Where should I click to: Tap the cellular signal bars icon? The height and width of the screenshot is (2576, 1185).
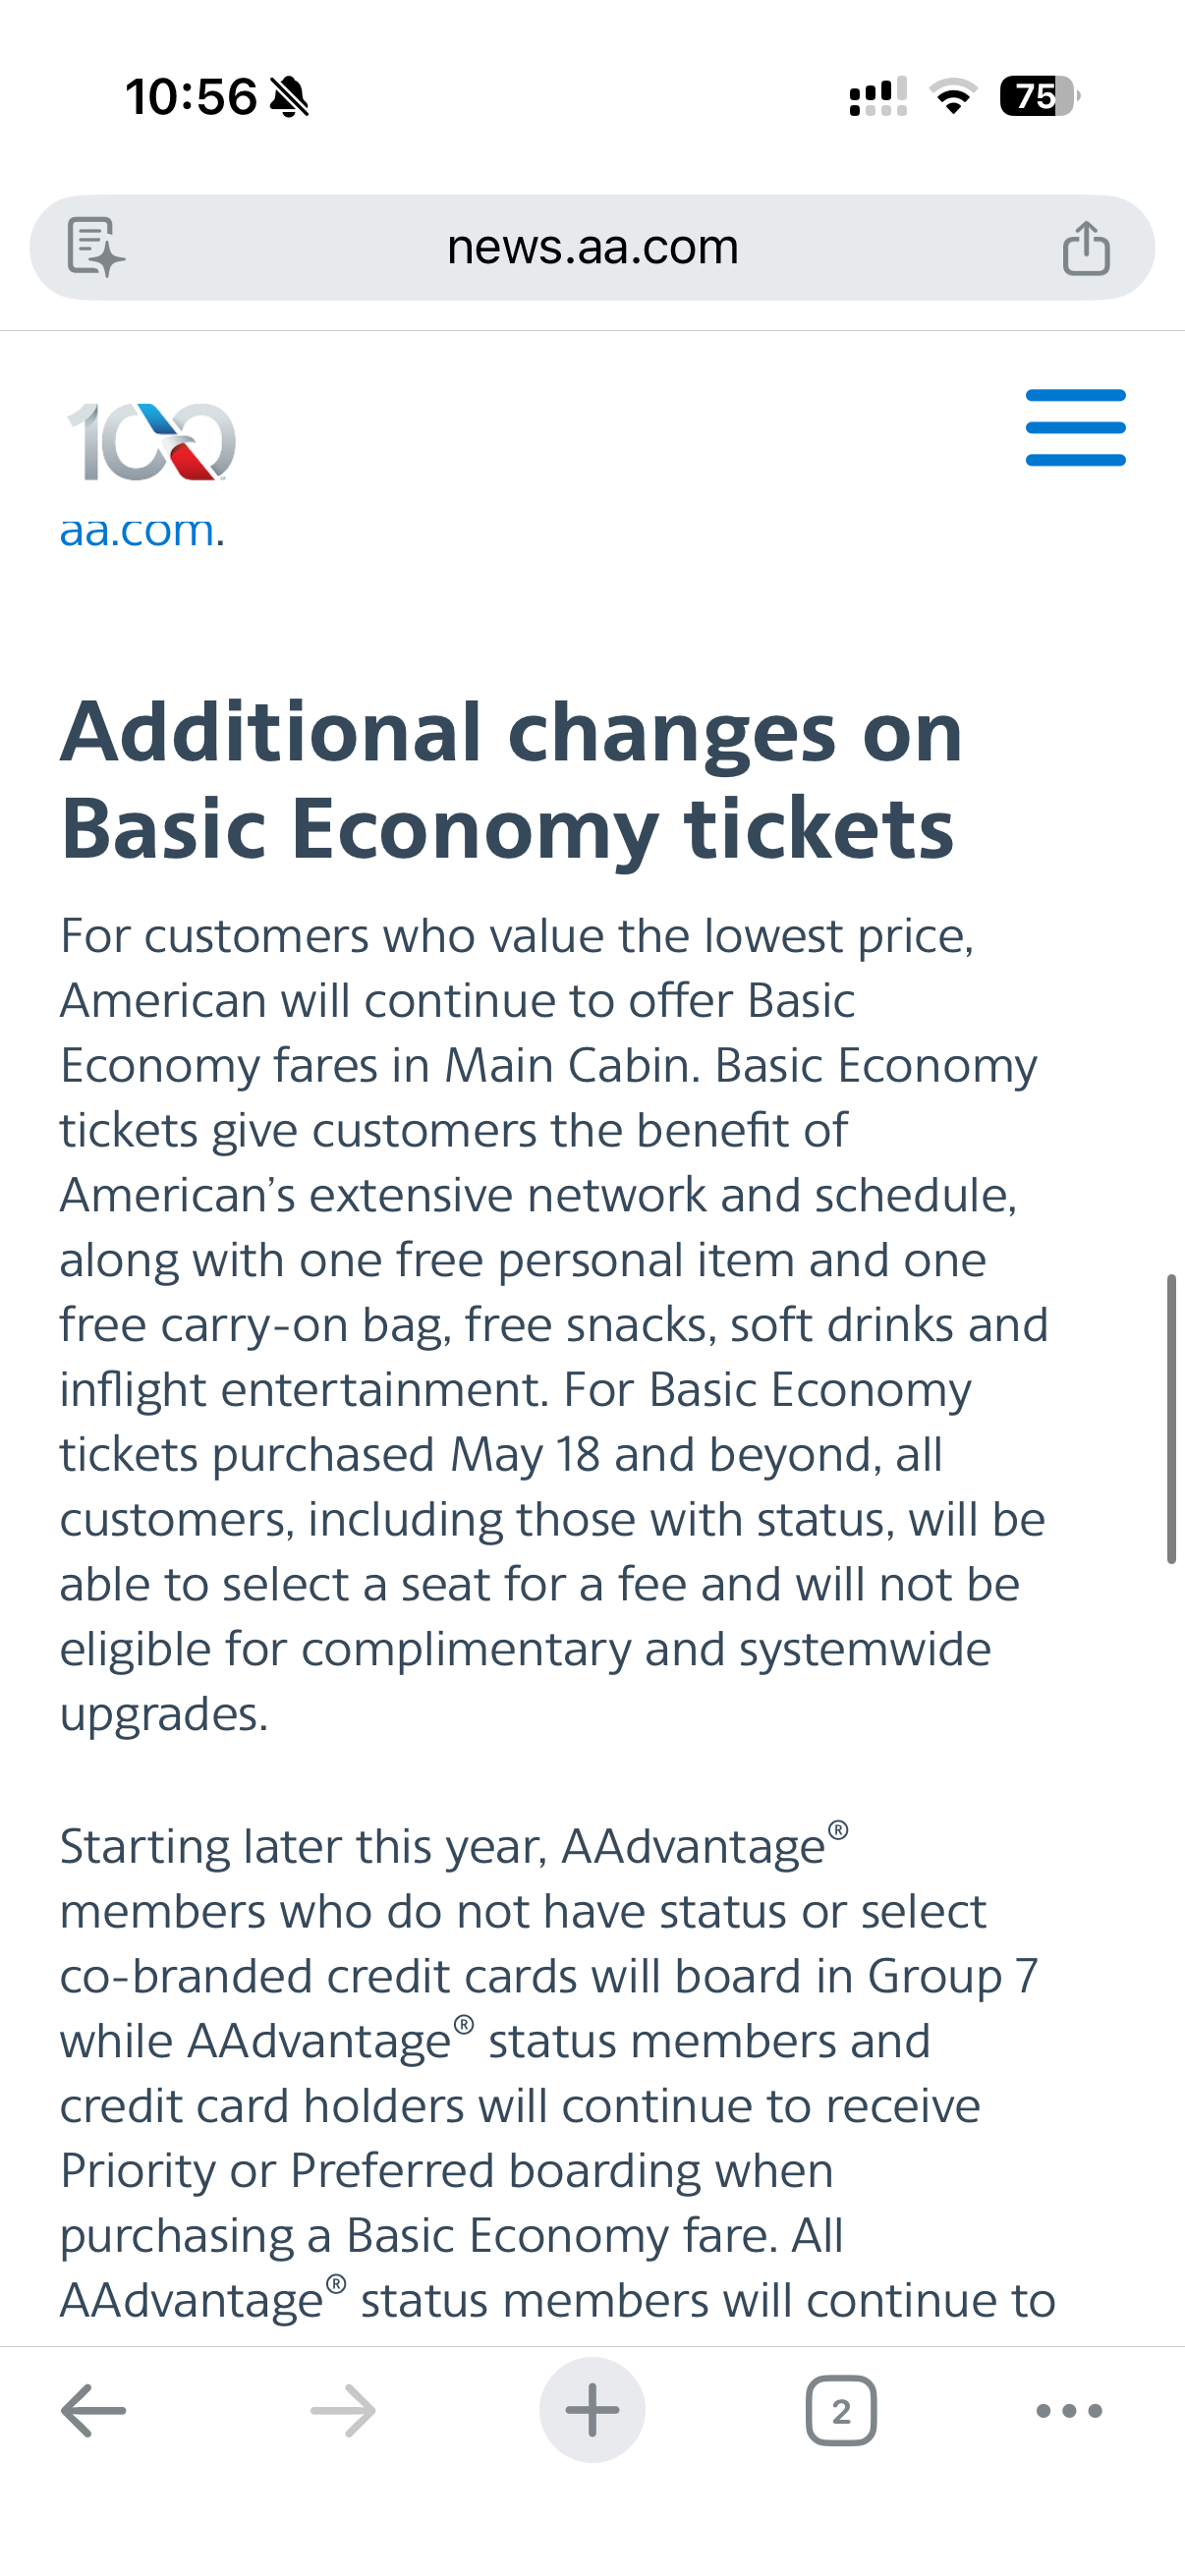(x=877, y=97)
